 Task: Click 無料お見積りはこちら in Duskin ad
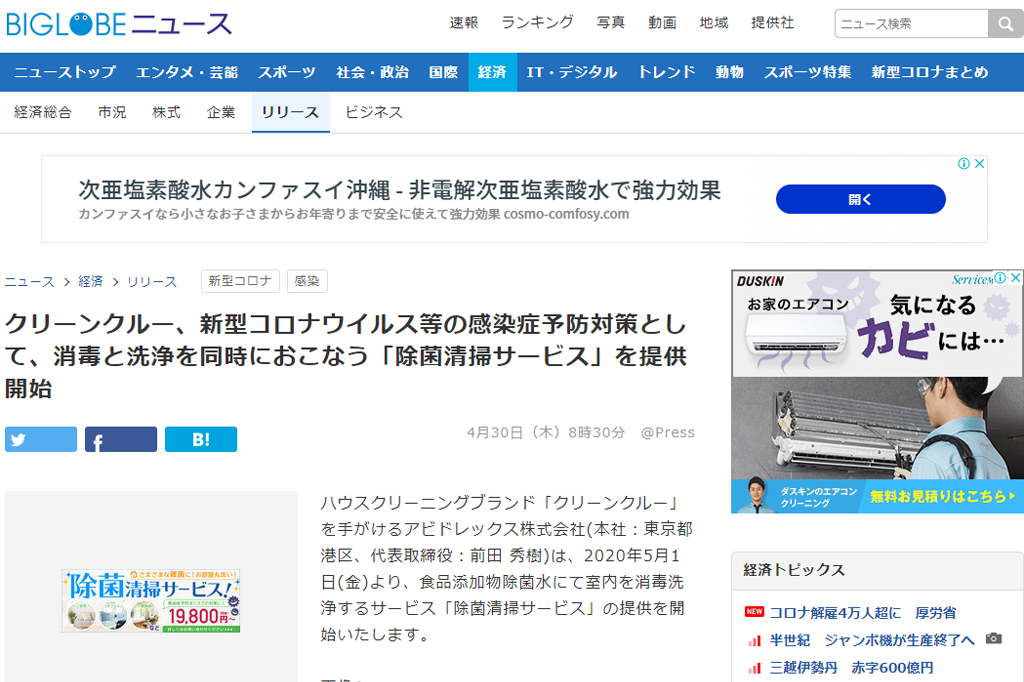(x=943, y=496)
